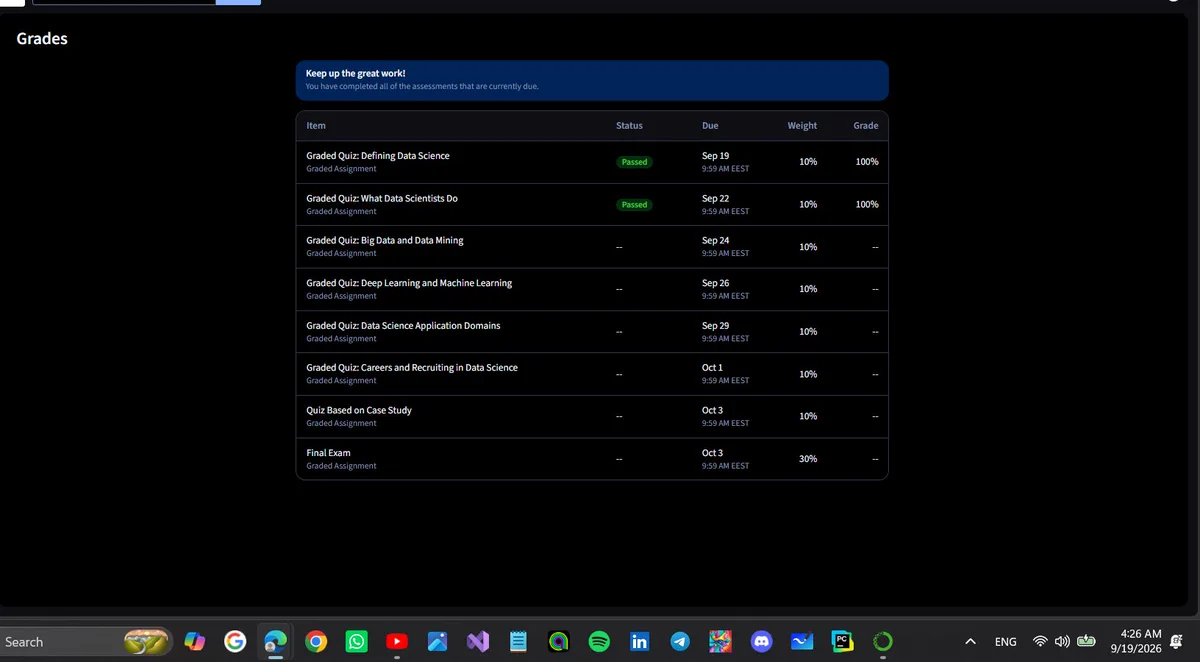Image resolution: width=1200 pixels, height=662 pixels.
Task: Launch Google Chrome from taskbar
Action: pos(316,641)
